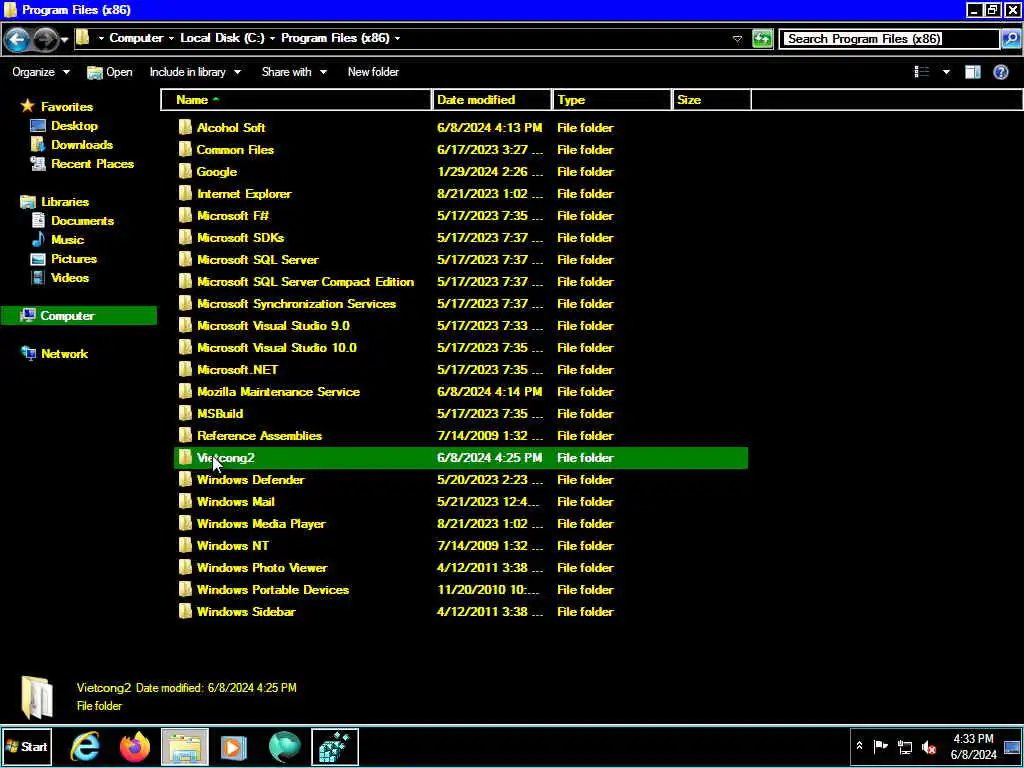Select the Windows Media Player folder name
Viewport: 1024px width, 768px height.
pyautogui.click(x=261, y=524)
